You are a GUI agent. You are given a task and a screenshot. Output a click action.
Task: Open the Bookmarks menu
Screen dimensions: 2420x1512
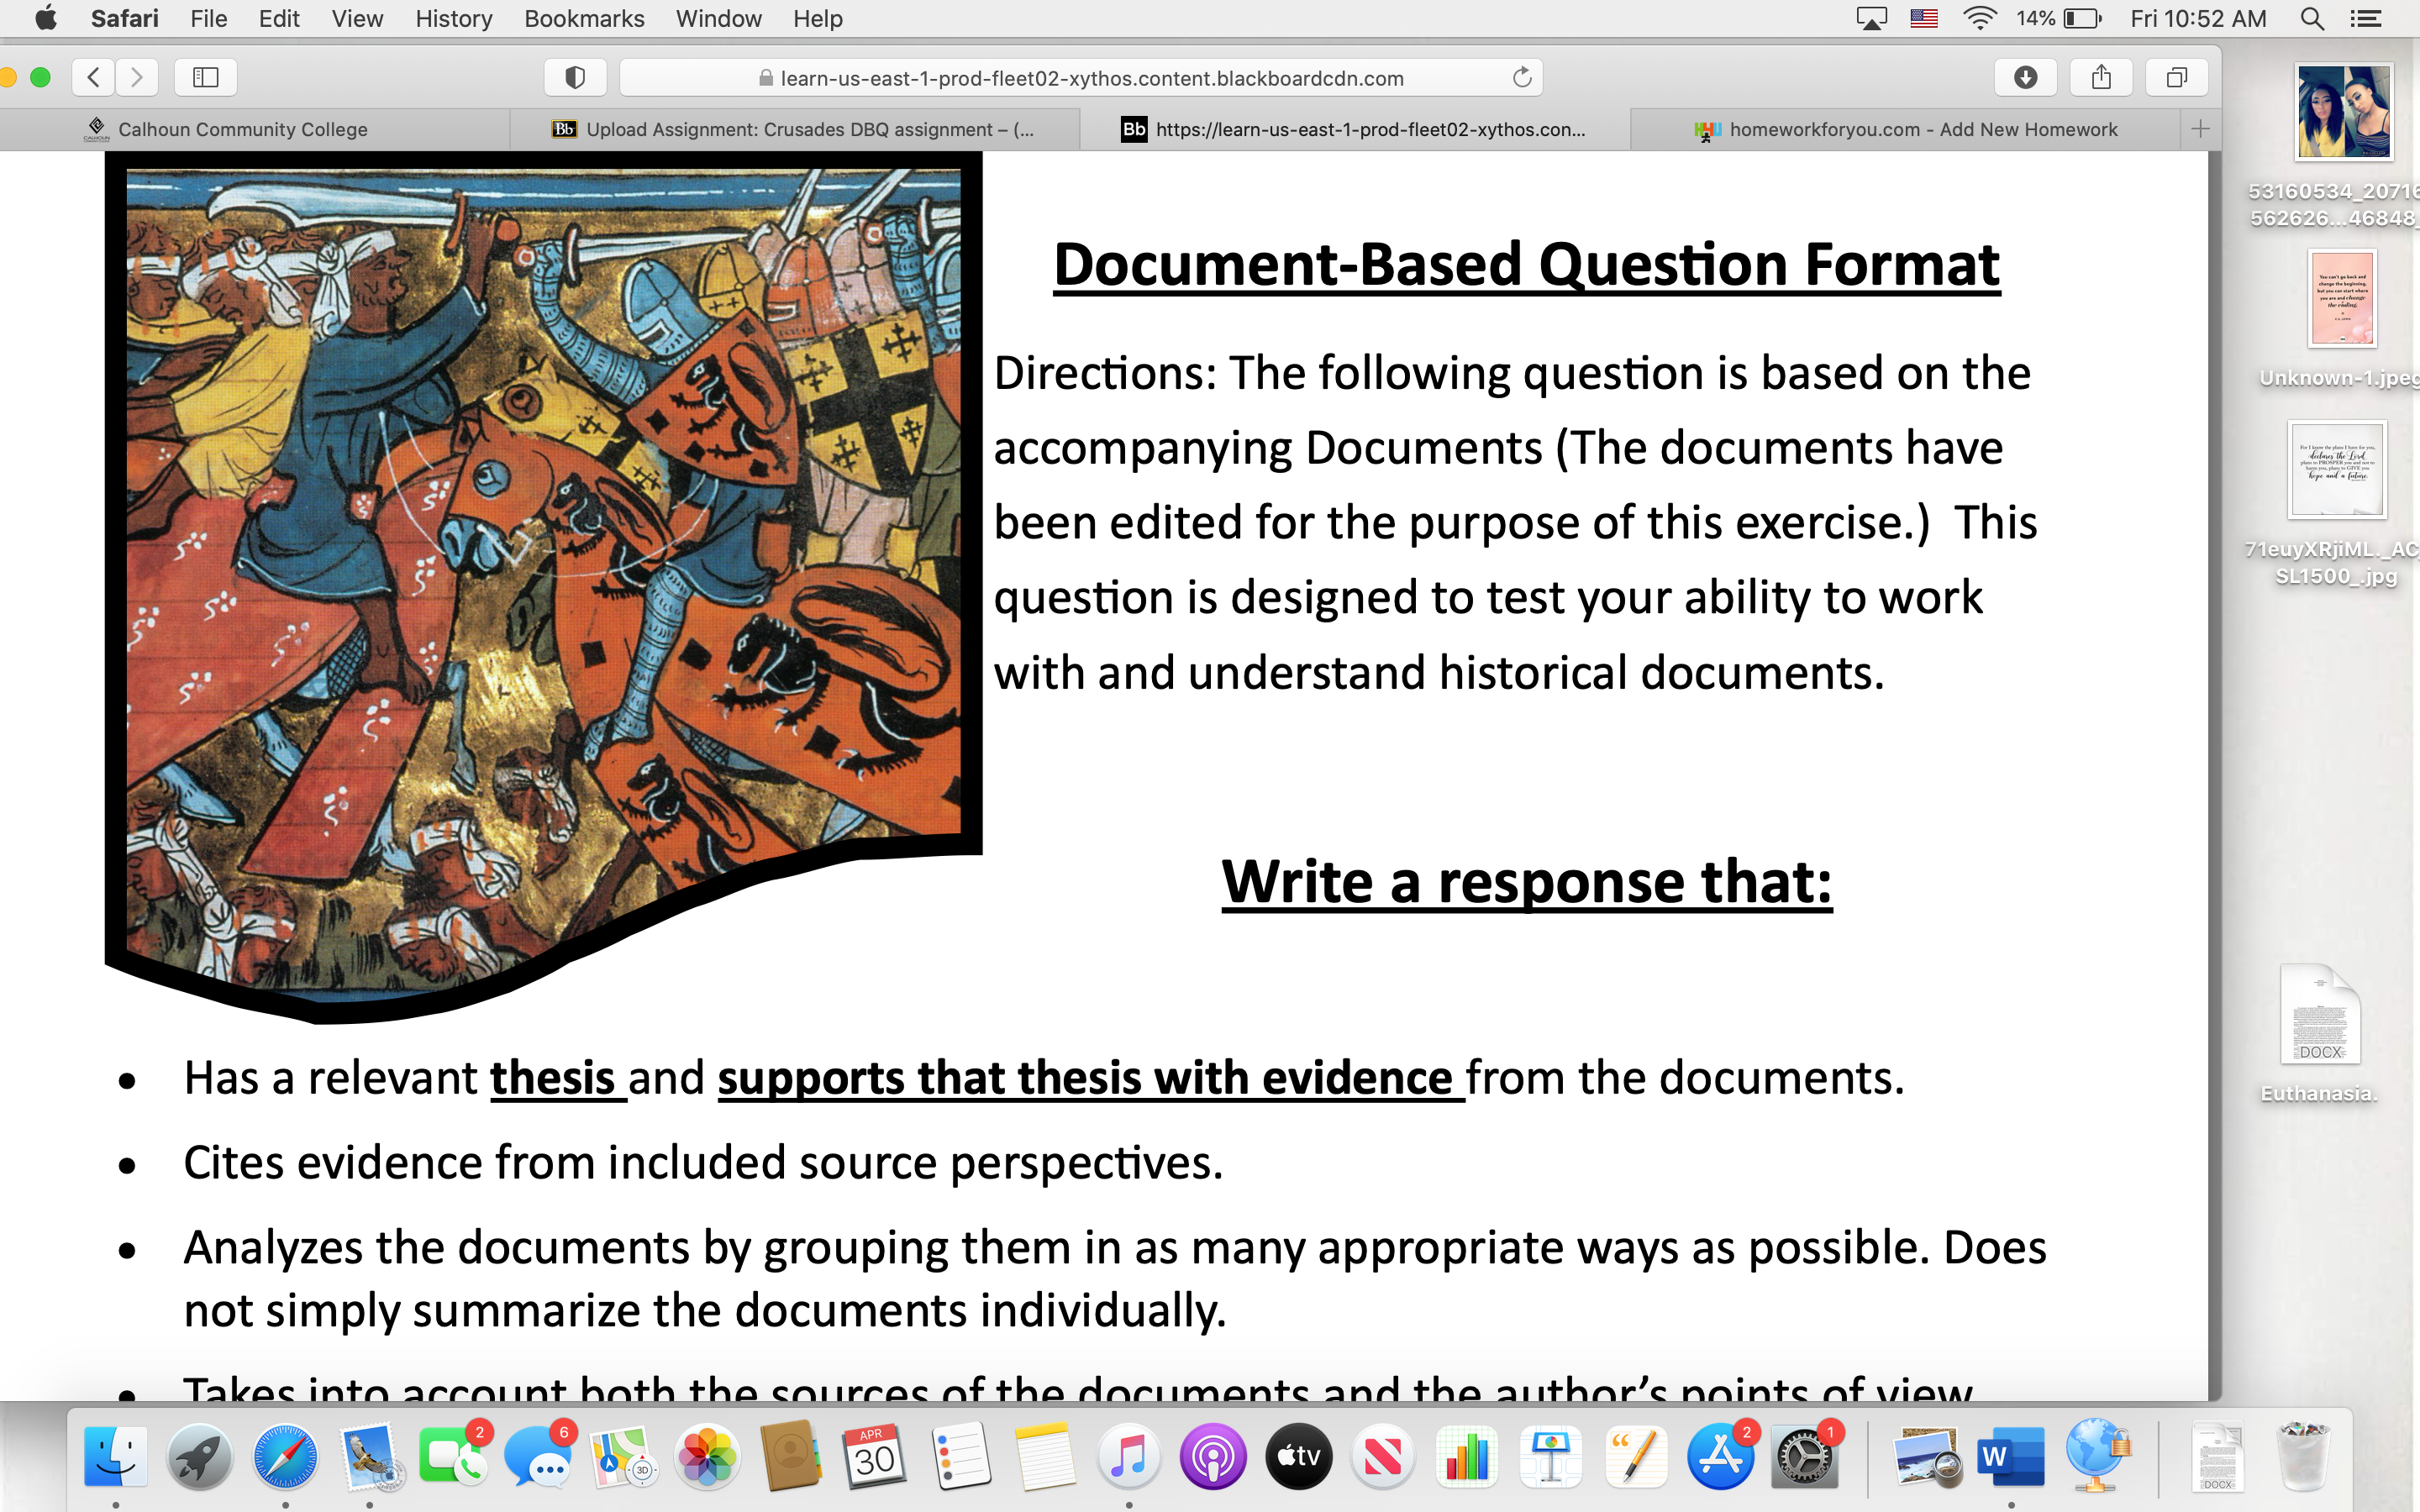pyautogui.click(x=584, y=18)
